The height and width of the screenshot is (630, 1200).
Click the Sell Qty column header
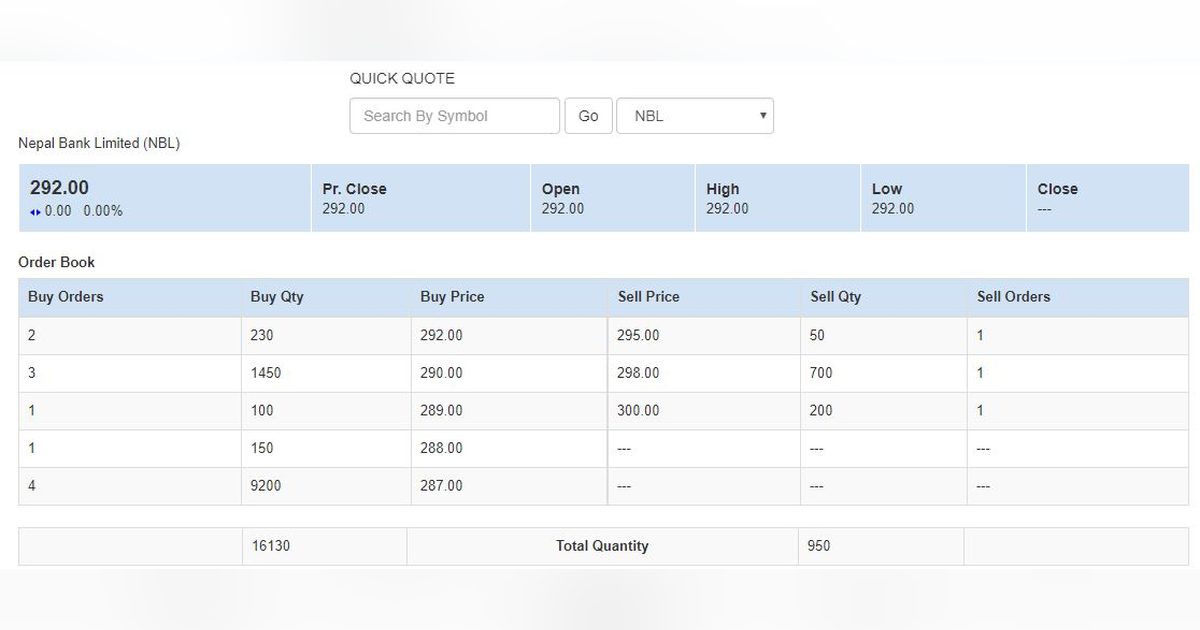pos(835,297)
